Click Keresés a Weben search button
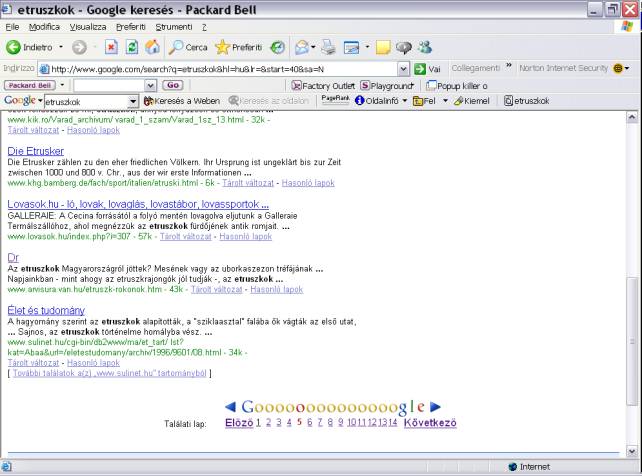Screen dimensions: 642x476 click(x=182, y=101)
